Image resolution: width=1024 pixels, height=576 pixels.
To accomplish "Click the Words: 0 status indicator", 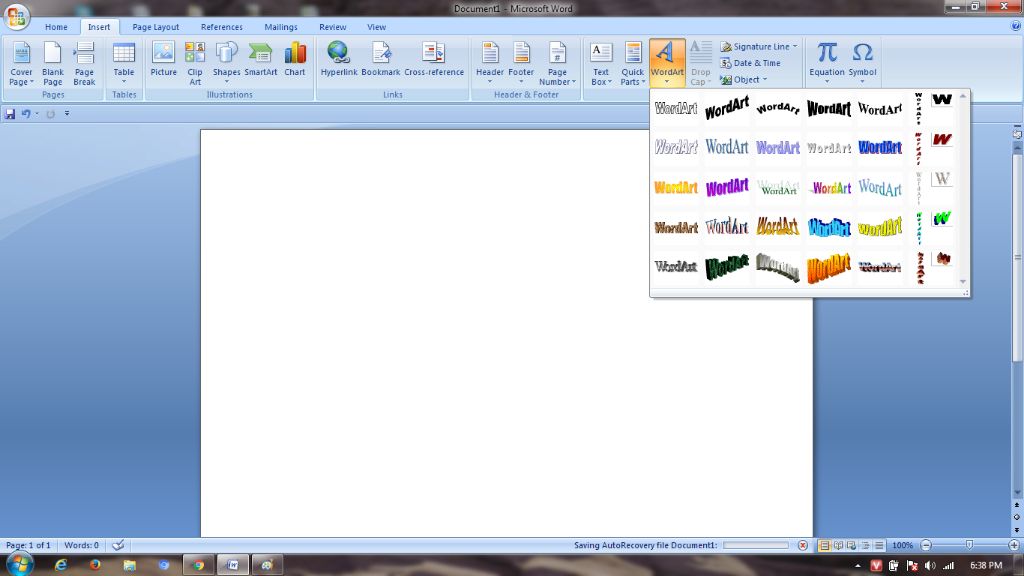I will click(x=82, y=545).
